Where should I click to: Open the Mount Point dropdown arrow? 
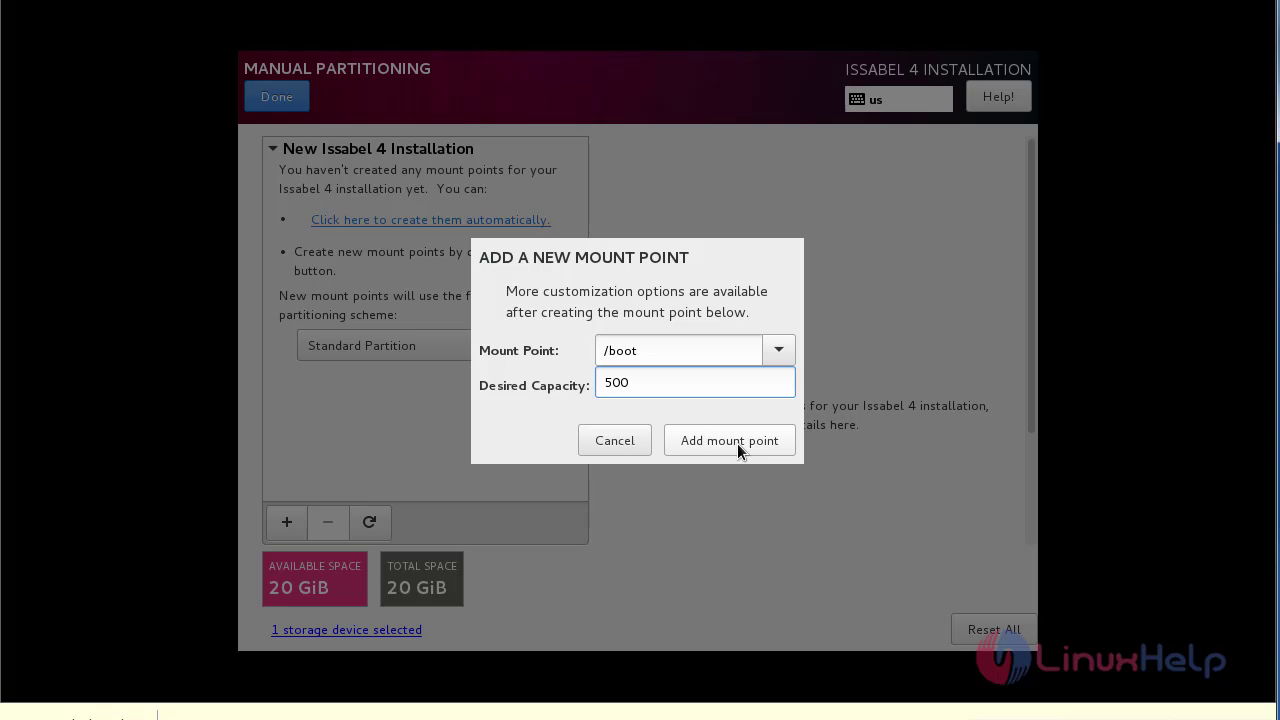pyautogui.click(x=779, y=350)
